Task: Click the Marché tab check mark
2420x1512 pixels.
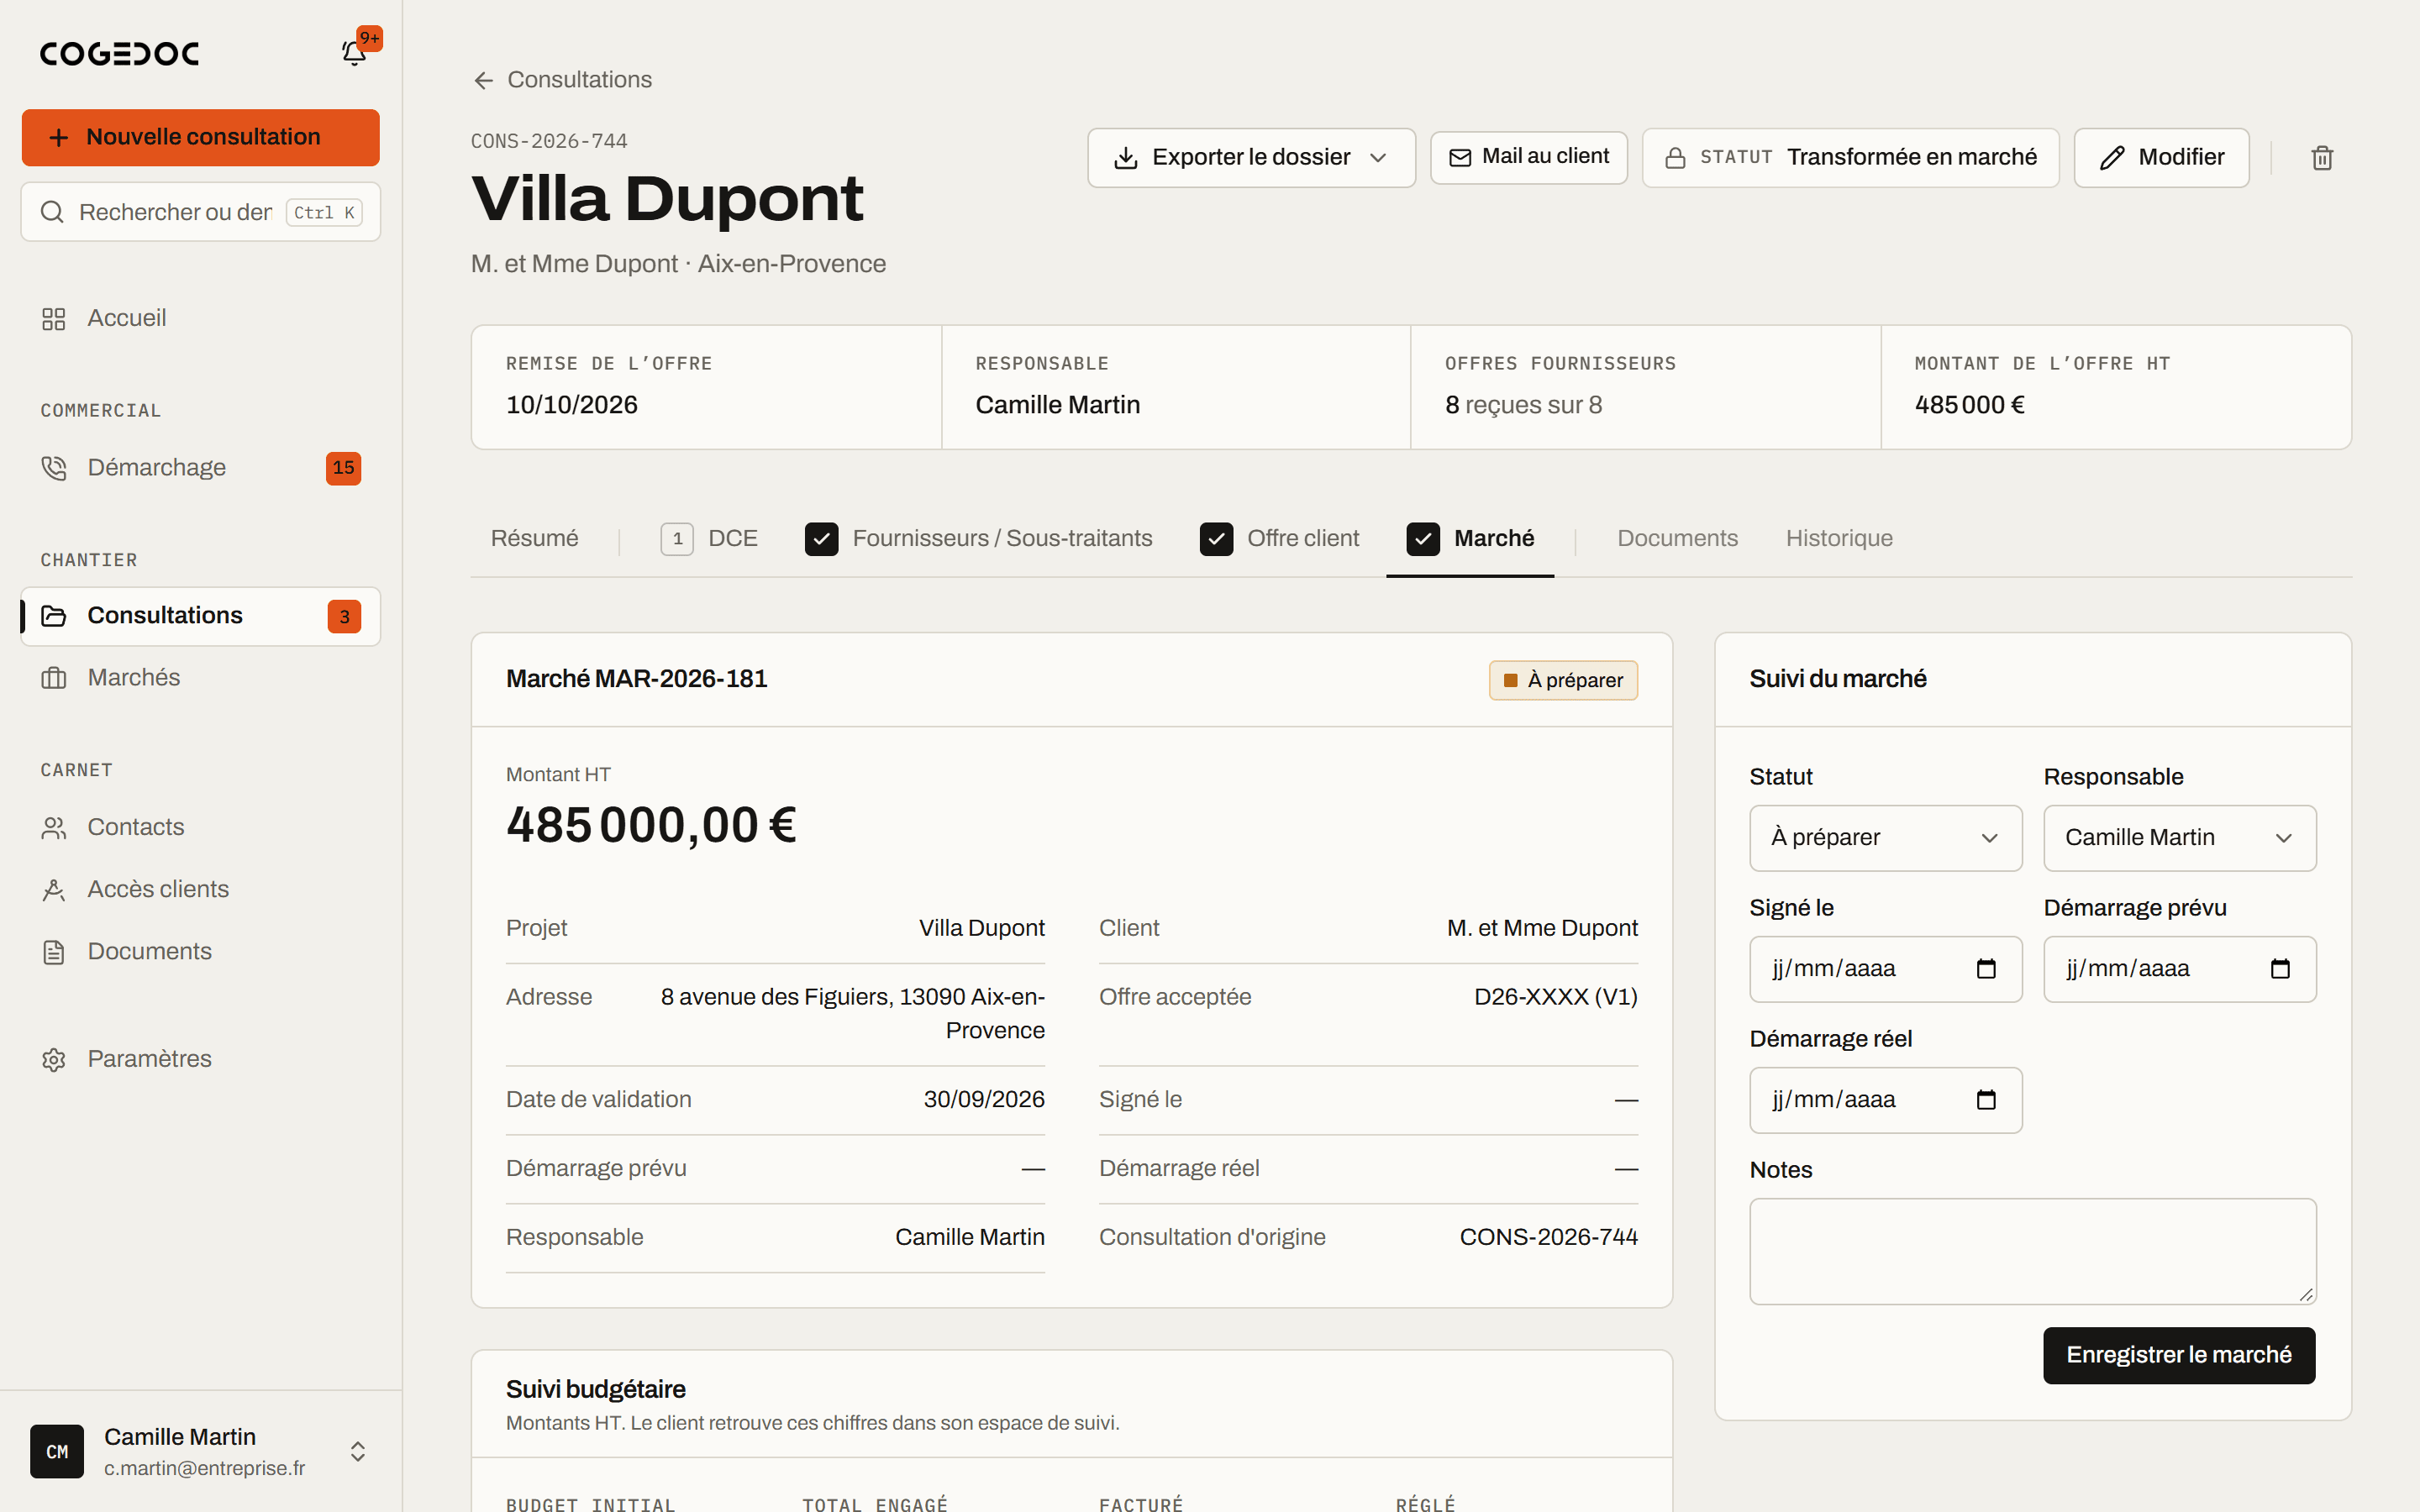Action: point(1423,539)
